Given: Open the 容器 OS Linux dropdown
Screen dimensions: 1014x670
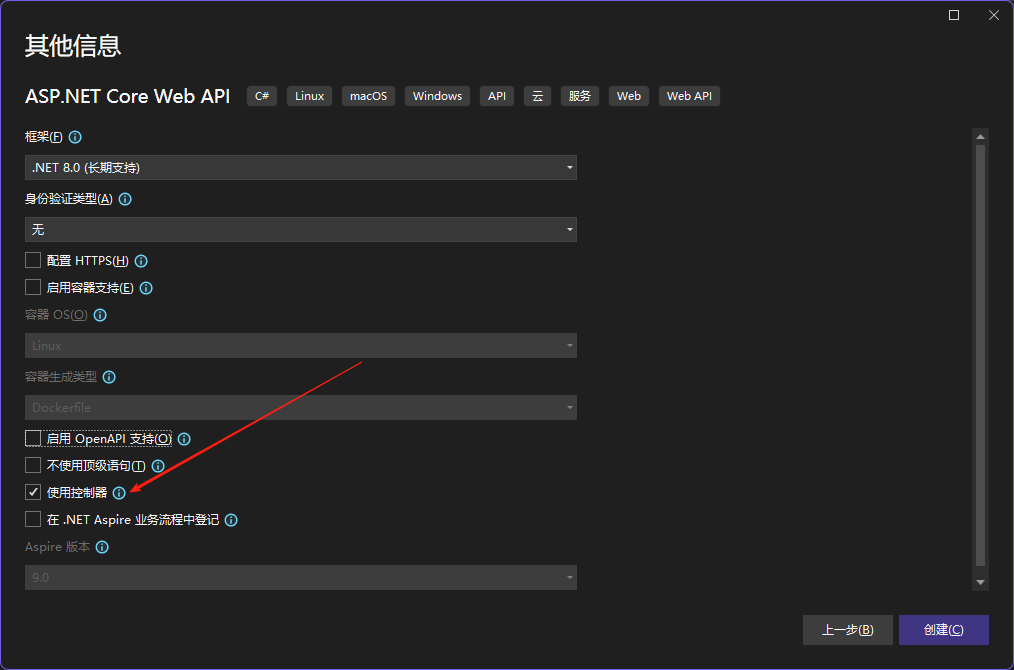Looking at the screenshot, I should point(301,345).
